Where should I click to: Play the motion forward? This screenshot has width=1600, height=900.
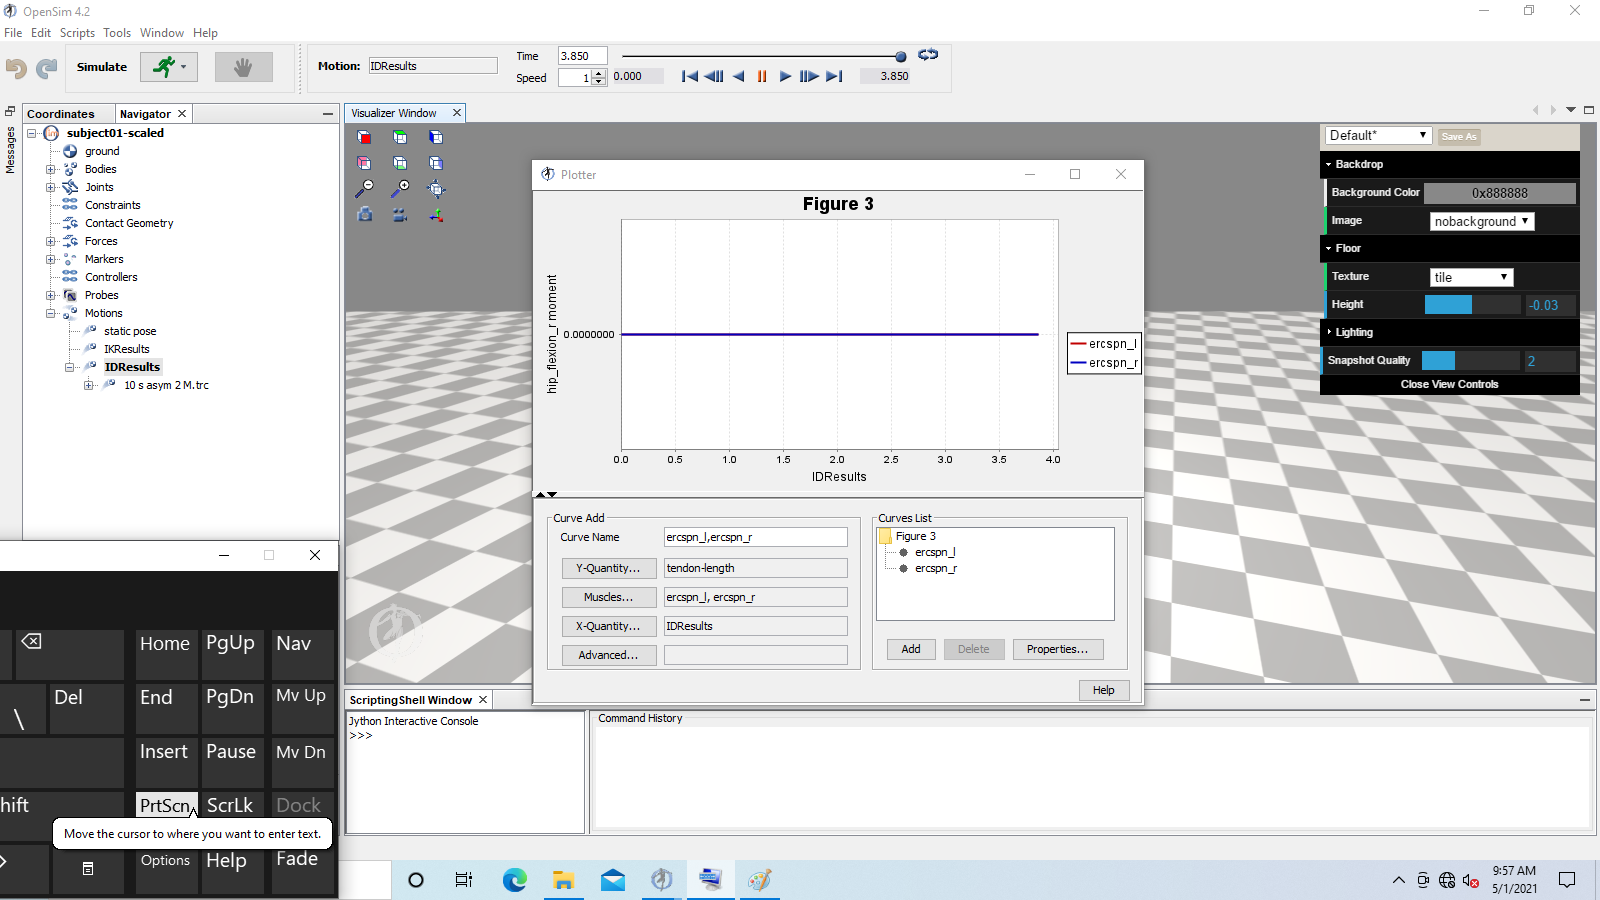[x=785, y=76]
